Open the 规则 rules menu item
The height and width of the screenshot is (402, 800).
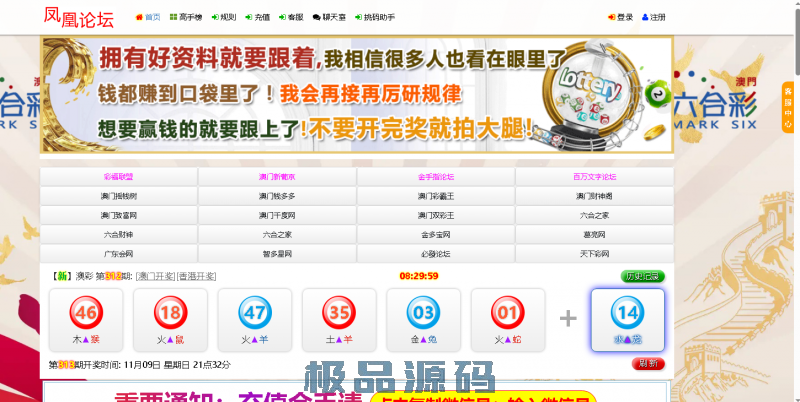(224, 18)
